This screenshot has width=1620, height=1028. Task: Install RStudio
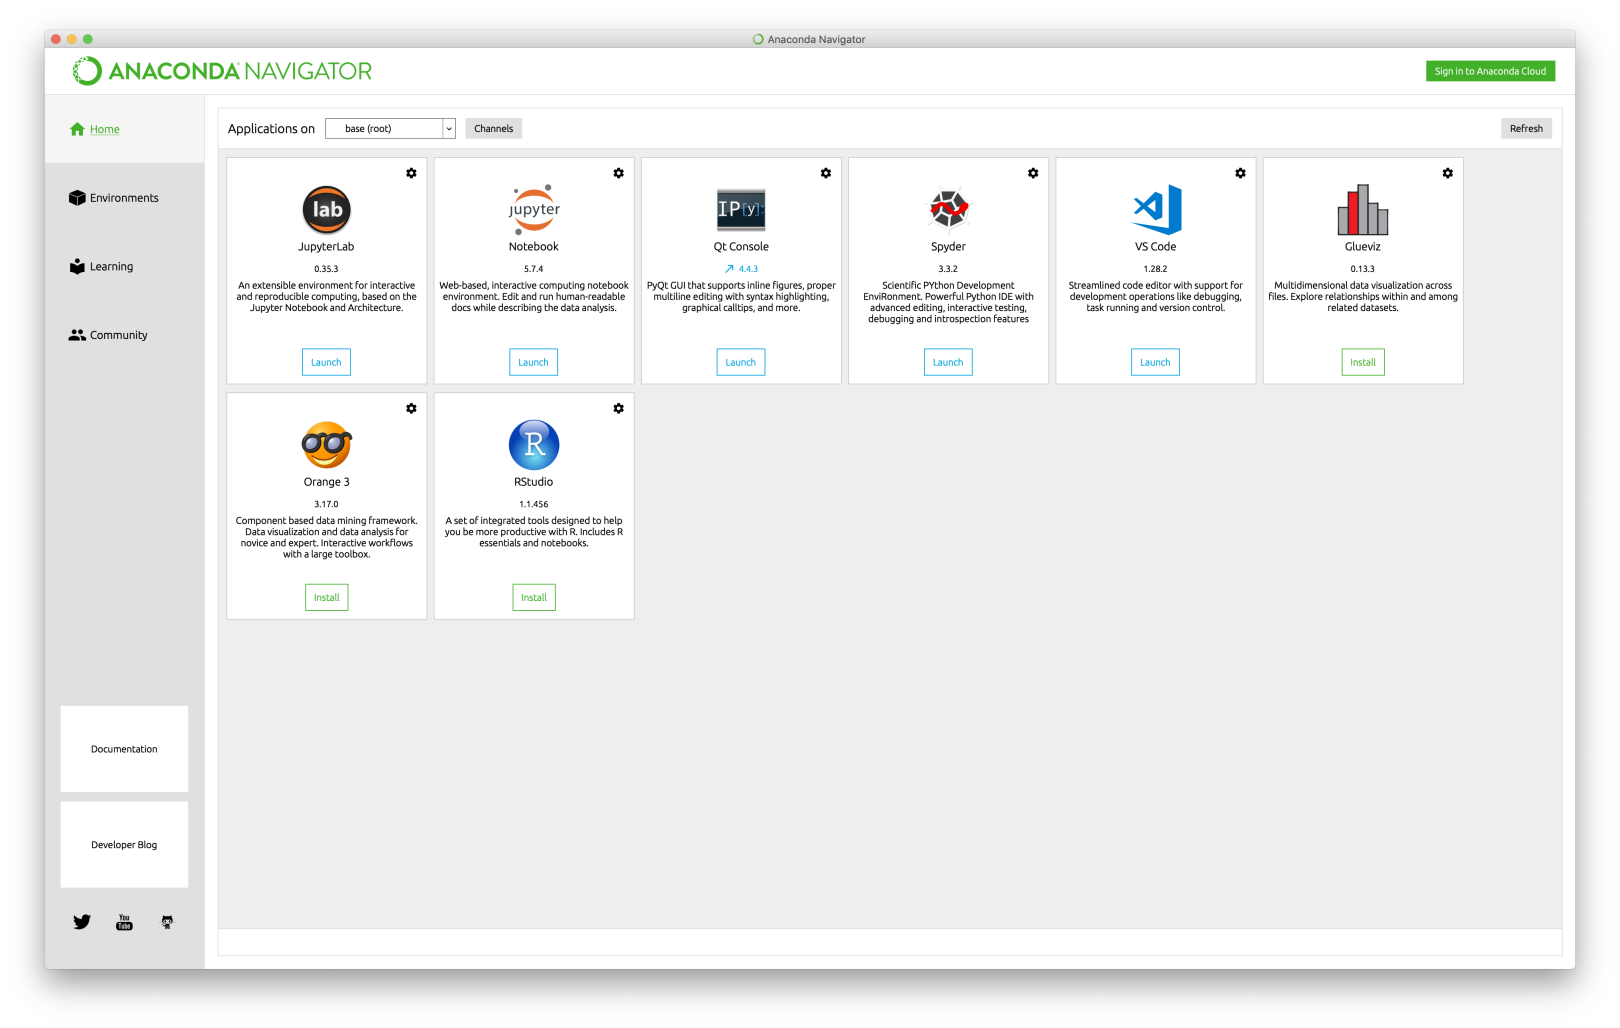tap(534, 597)
